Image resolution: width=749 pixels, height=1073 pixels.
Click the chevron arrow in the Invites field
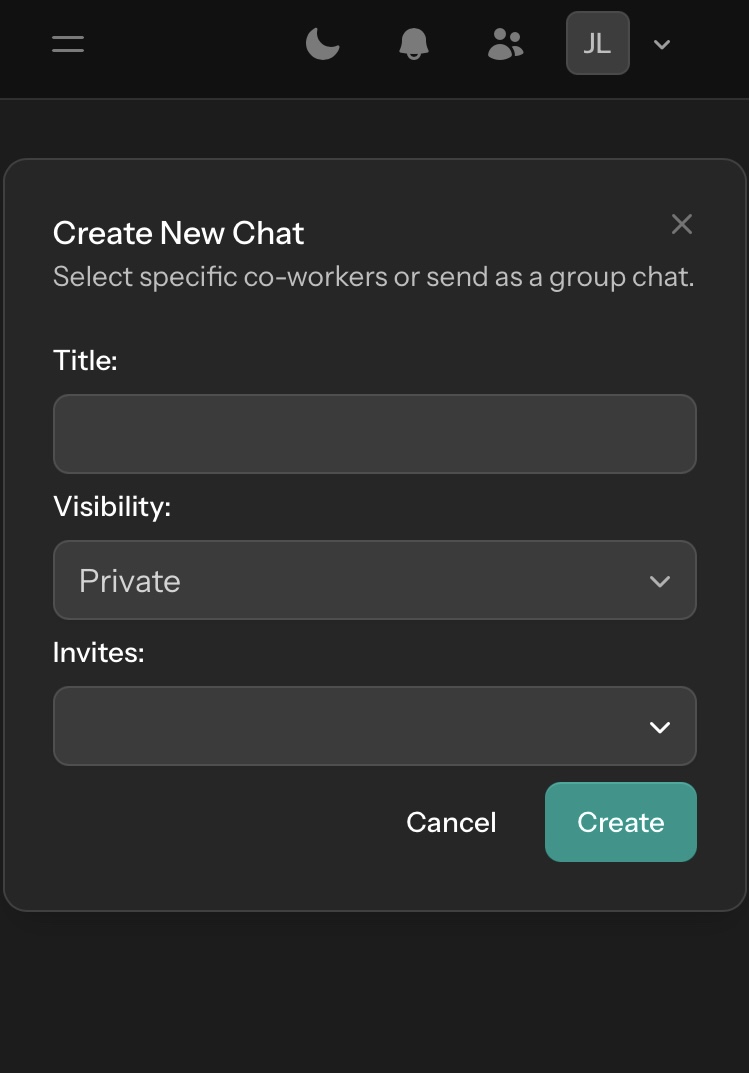pos(659,727)
